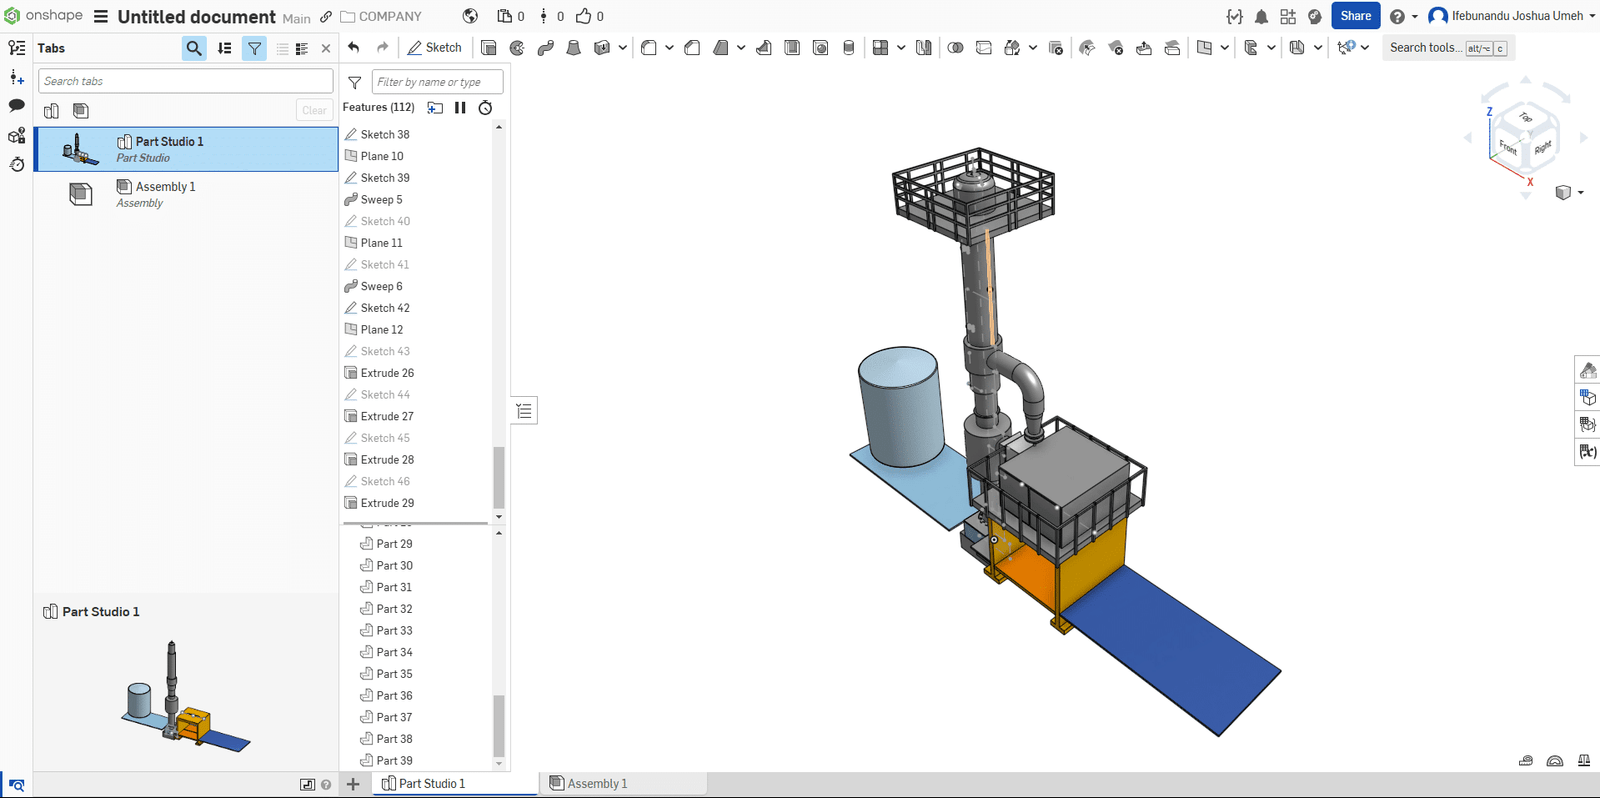Select the Revolve tool
The height and width of the screenshot is (798, 1600).
coord(517,47)
